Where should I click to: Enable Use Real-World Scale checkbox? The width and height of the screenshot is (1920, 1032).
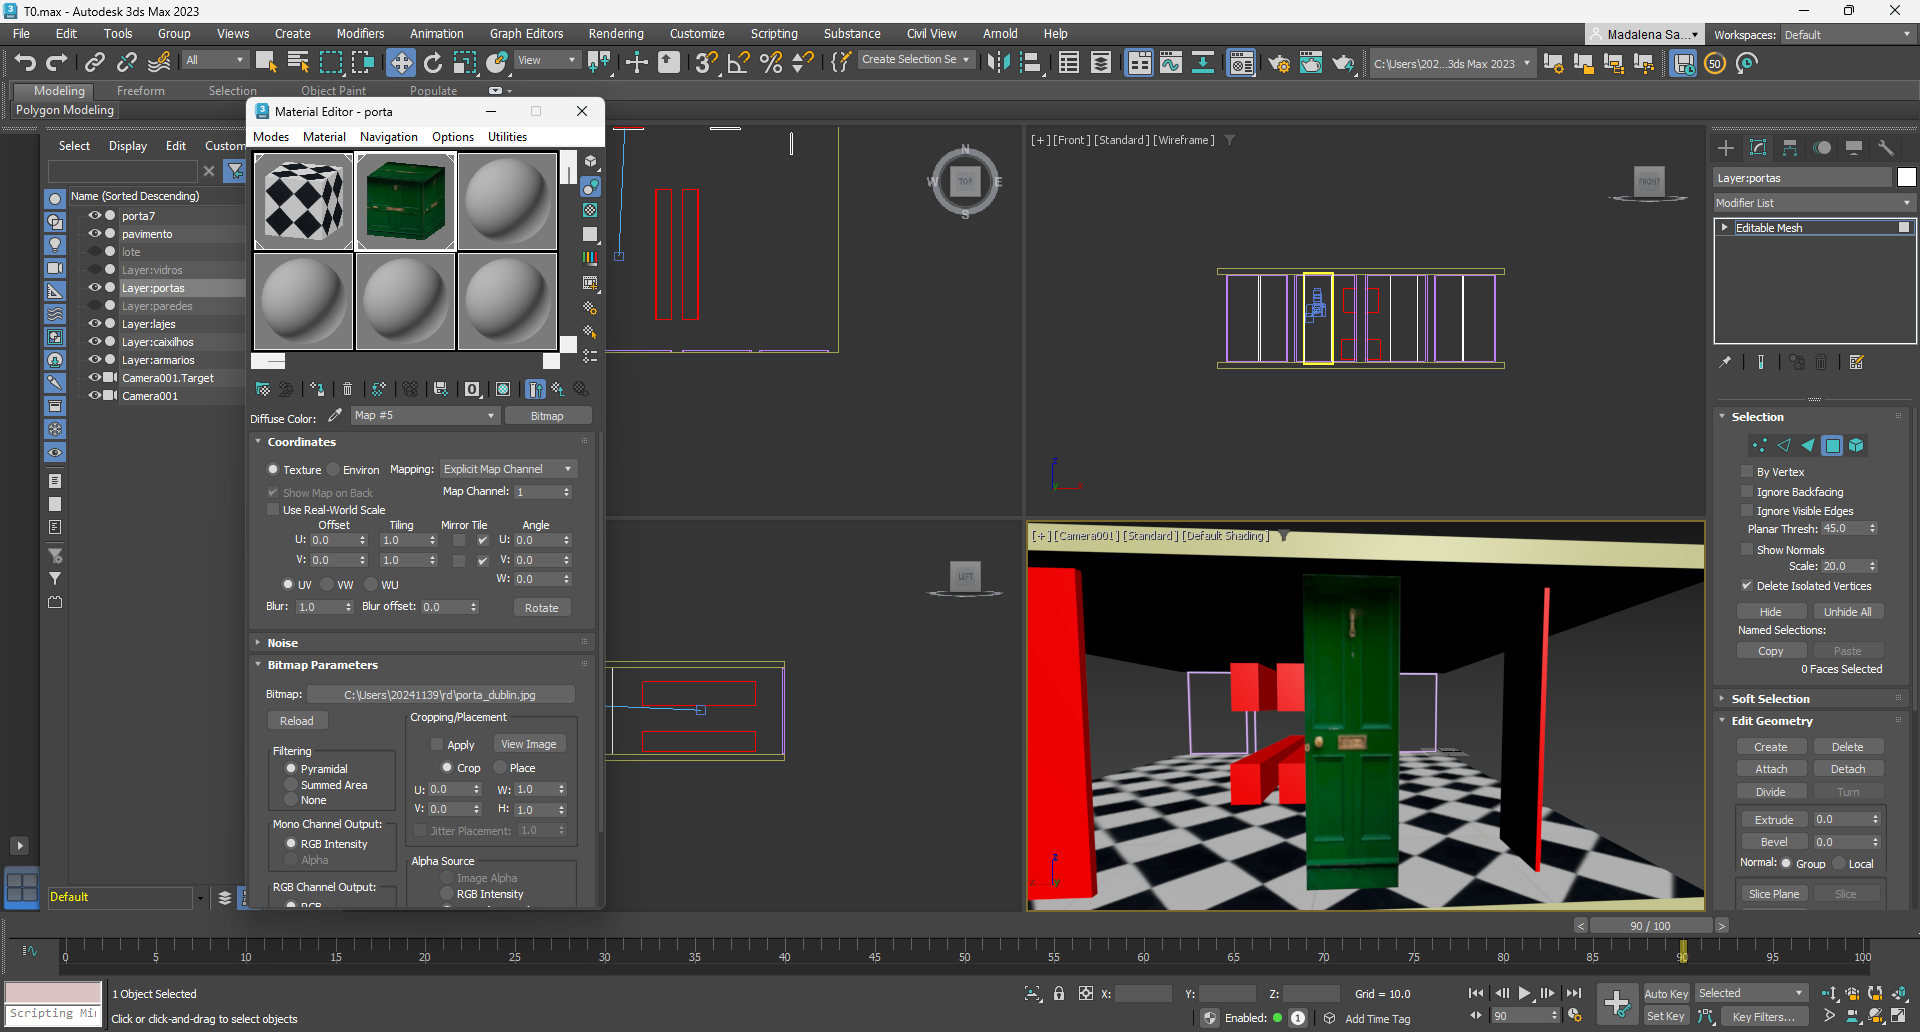(x=273, y=510)
